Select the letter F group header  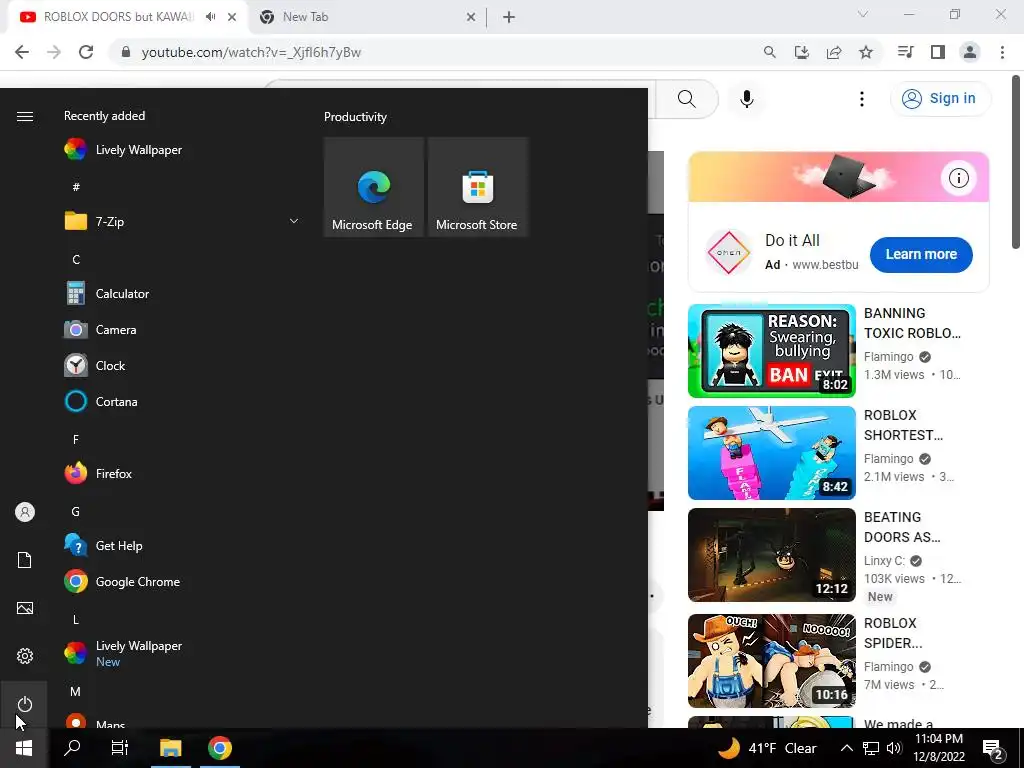pyautogui.click(x=76, y=440)
